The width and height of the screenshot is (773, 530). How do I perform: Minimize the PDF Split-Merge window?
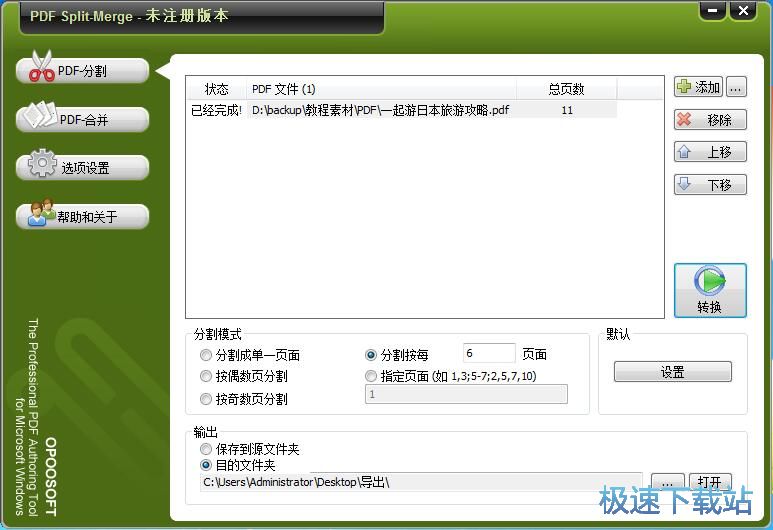click(712, 11)
